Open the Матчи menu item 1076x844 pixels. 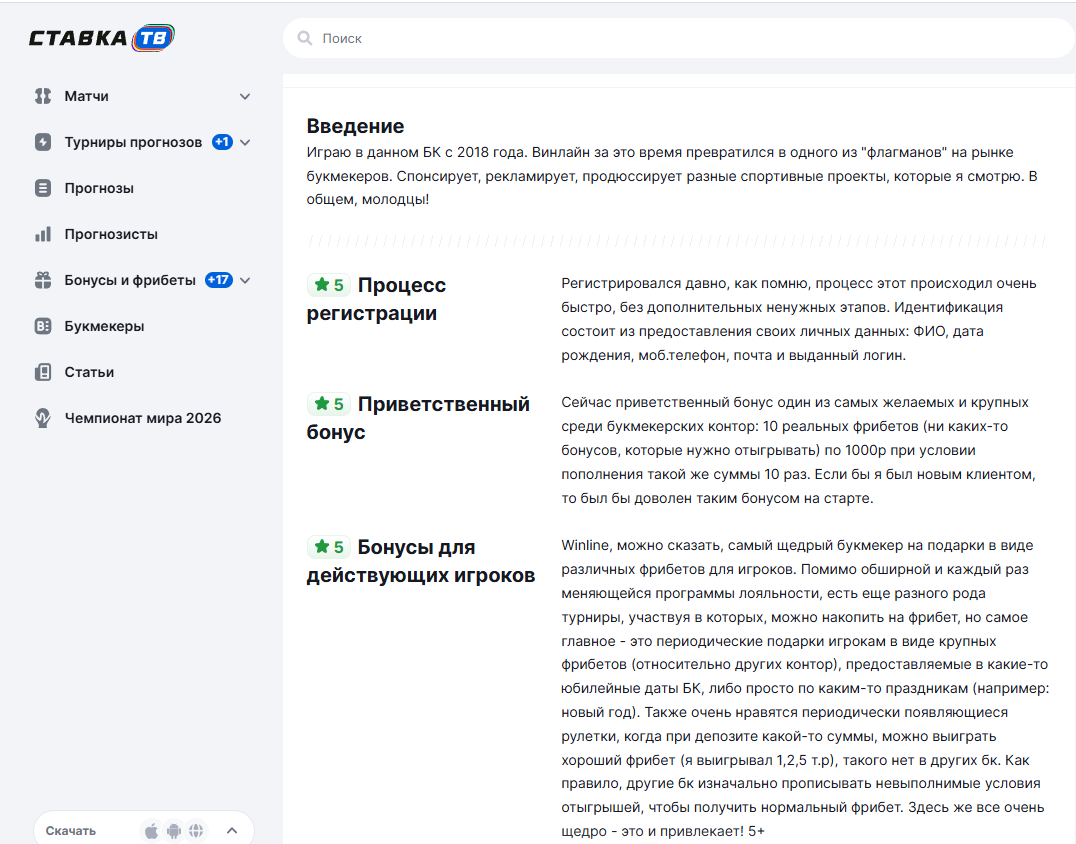[86, 96]
